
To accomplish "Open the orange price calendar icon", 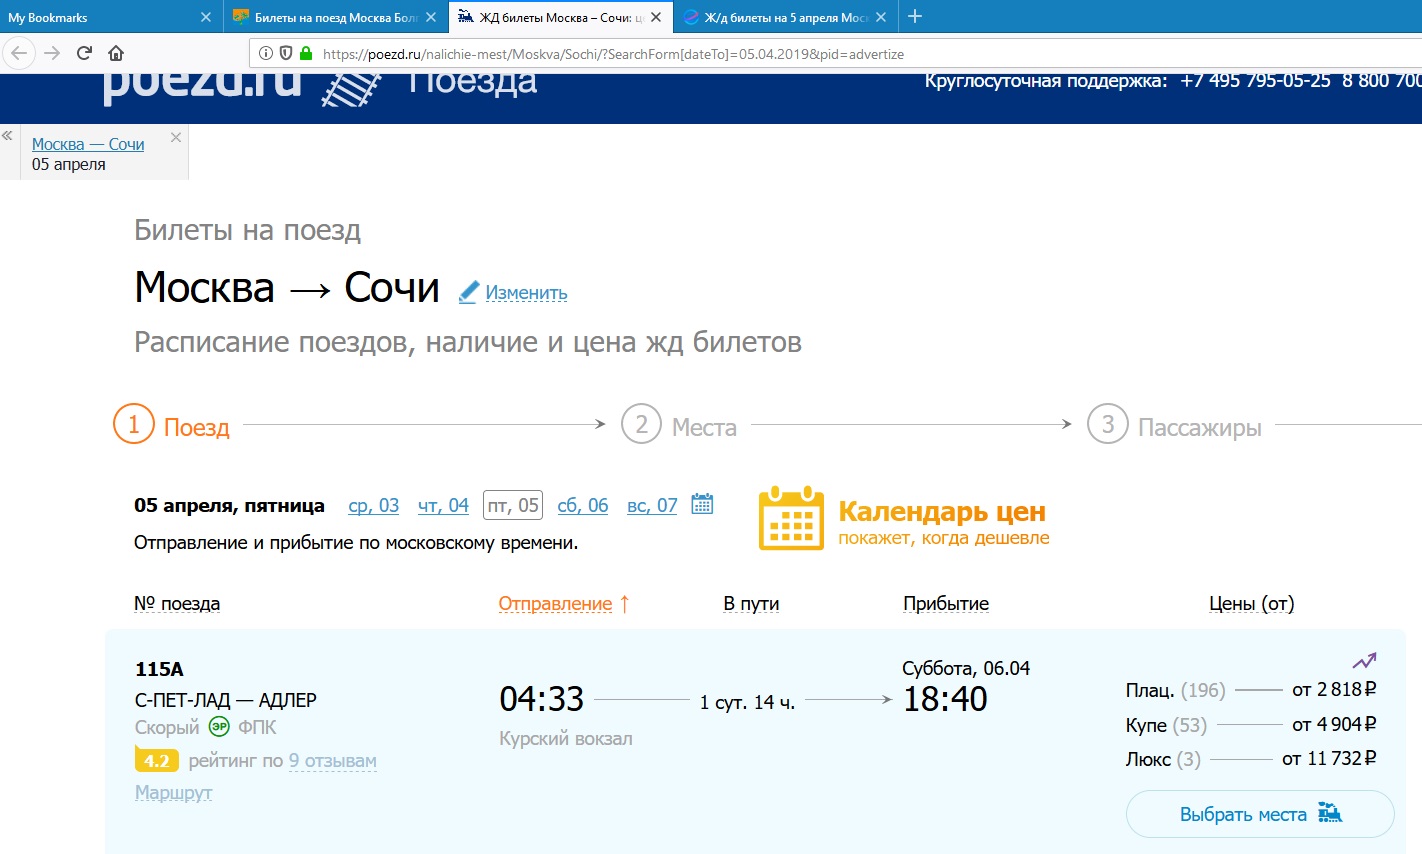I will coord(791,519).
